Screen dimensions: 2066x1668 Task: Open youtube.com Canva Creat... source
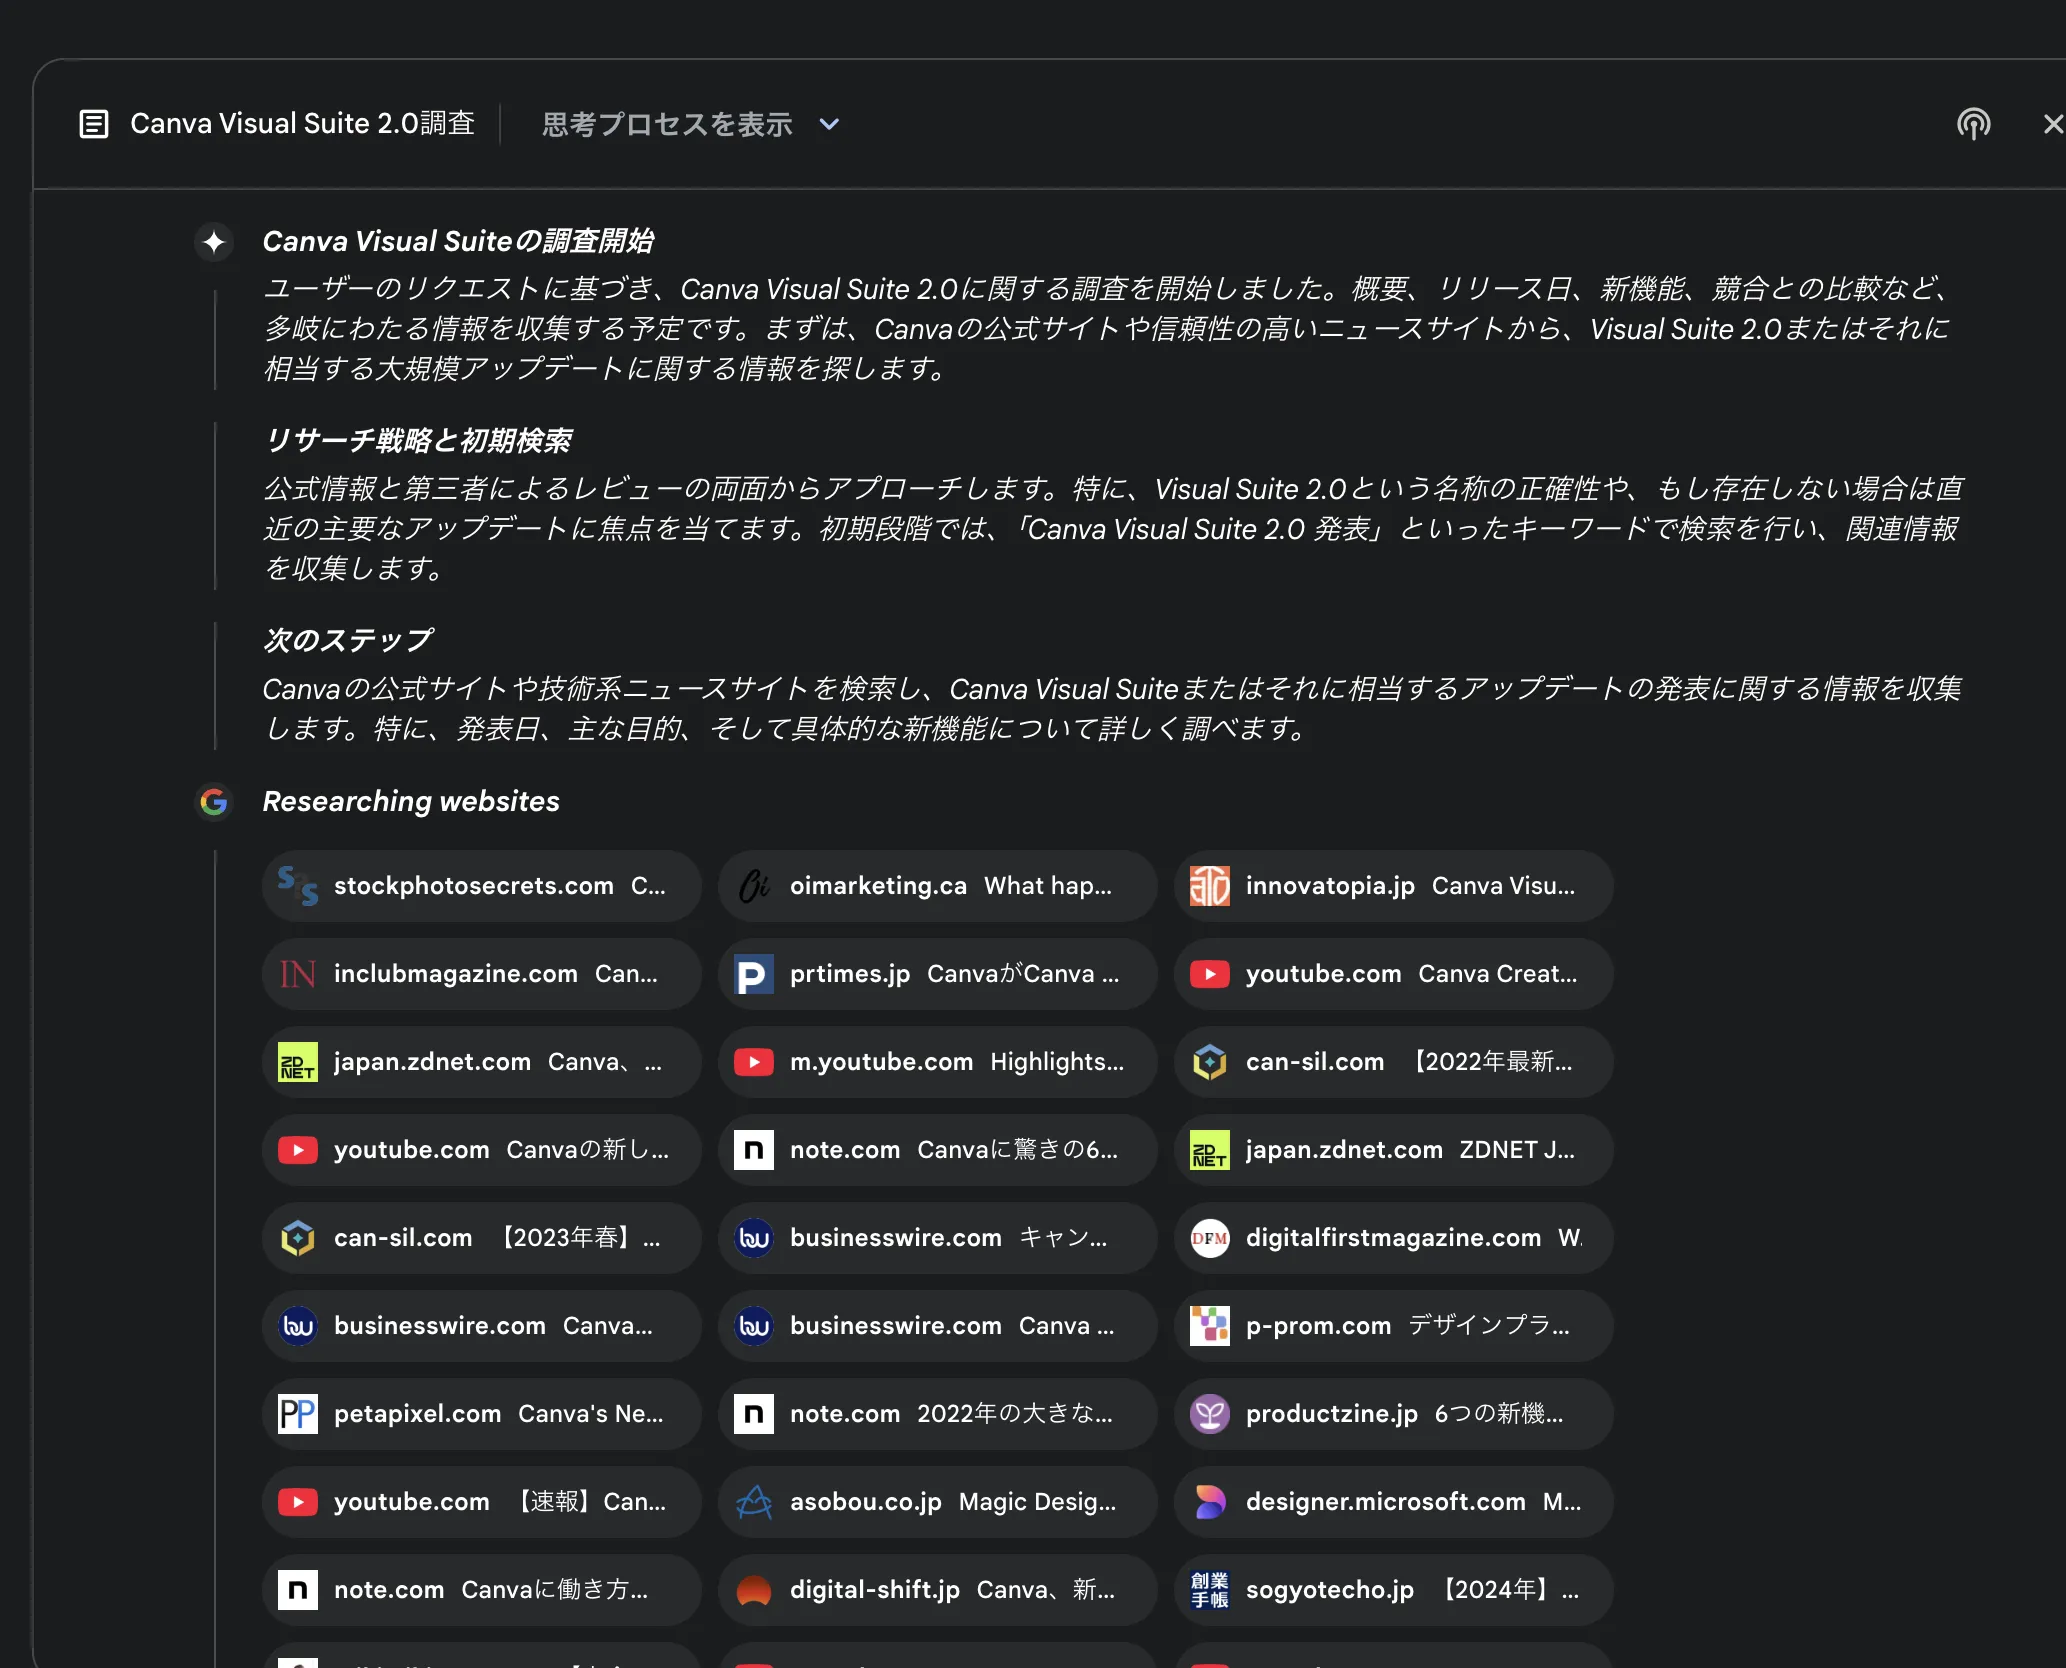click(x=1394, y=974)
